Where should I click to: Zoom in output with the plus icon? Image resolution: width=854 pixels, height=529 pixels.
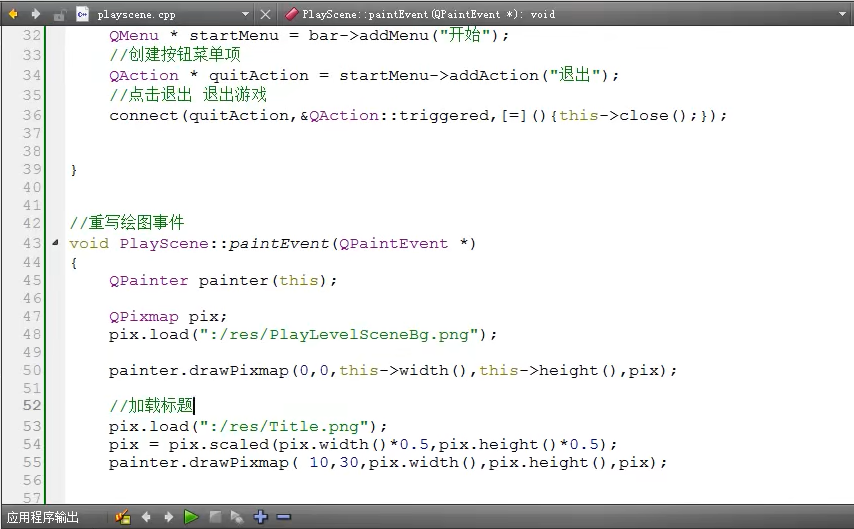pos(261,516)
